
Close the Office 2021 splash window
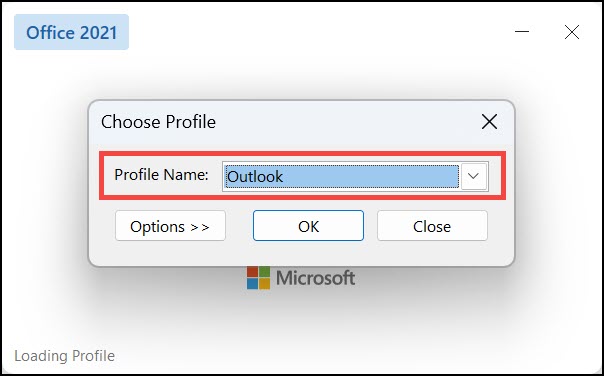[572, 32]
